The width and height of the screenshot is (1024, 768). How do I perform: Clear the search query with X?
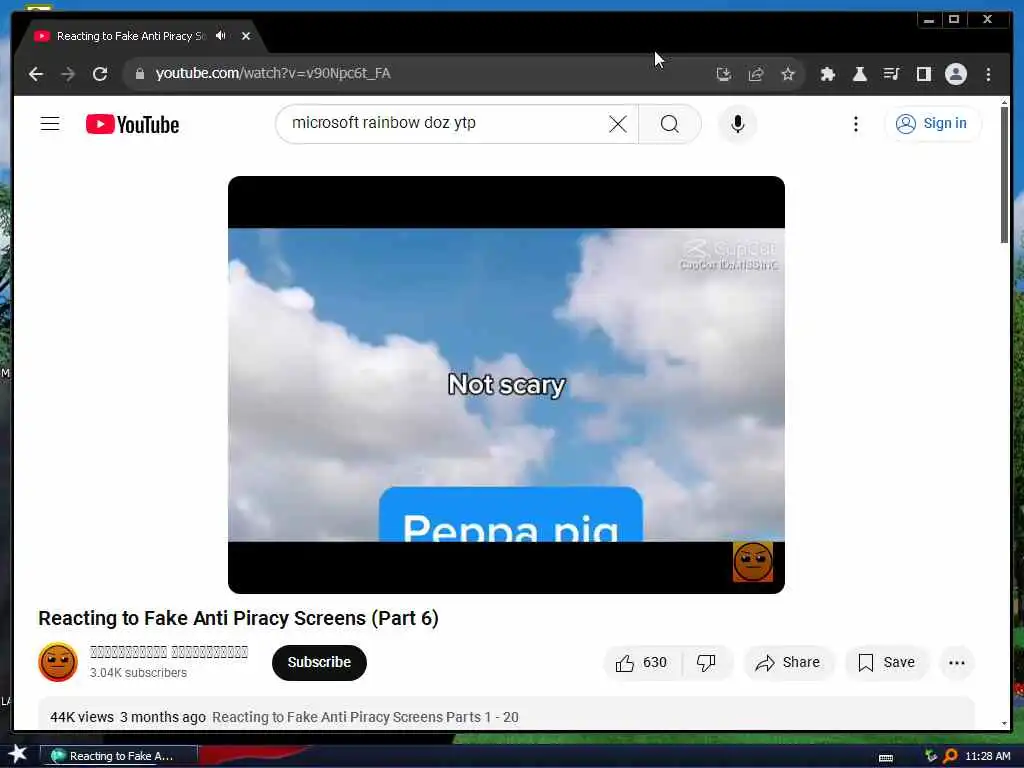coord(618,123)
